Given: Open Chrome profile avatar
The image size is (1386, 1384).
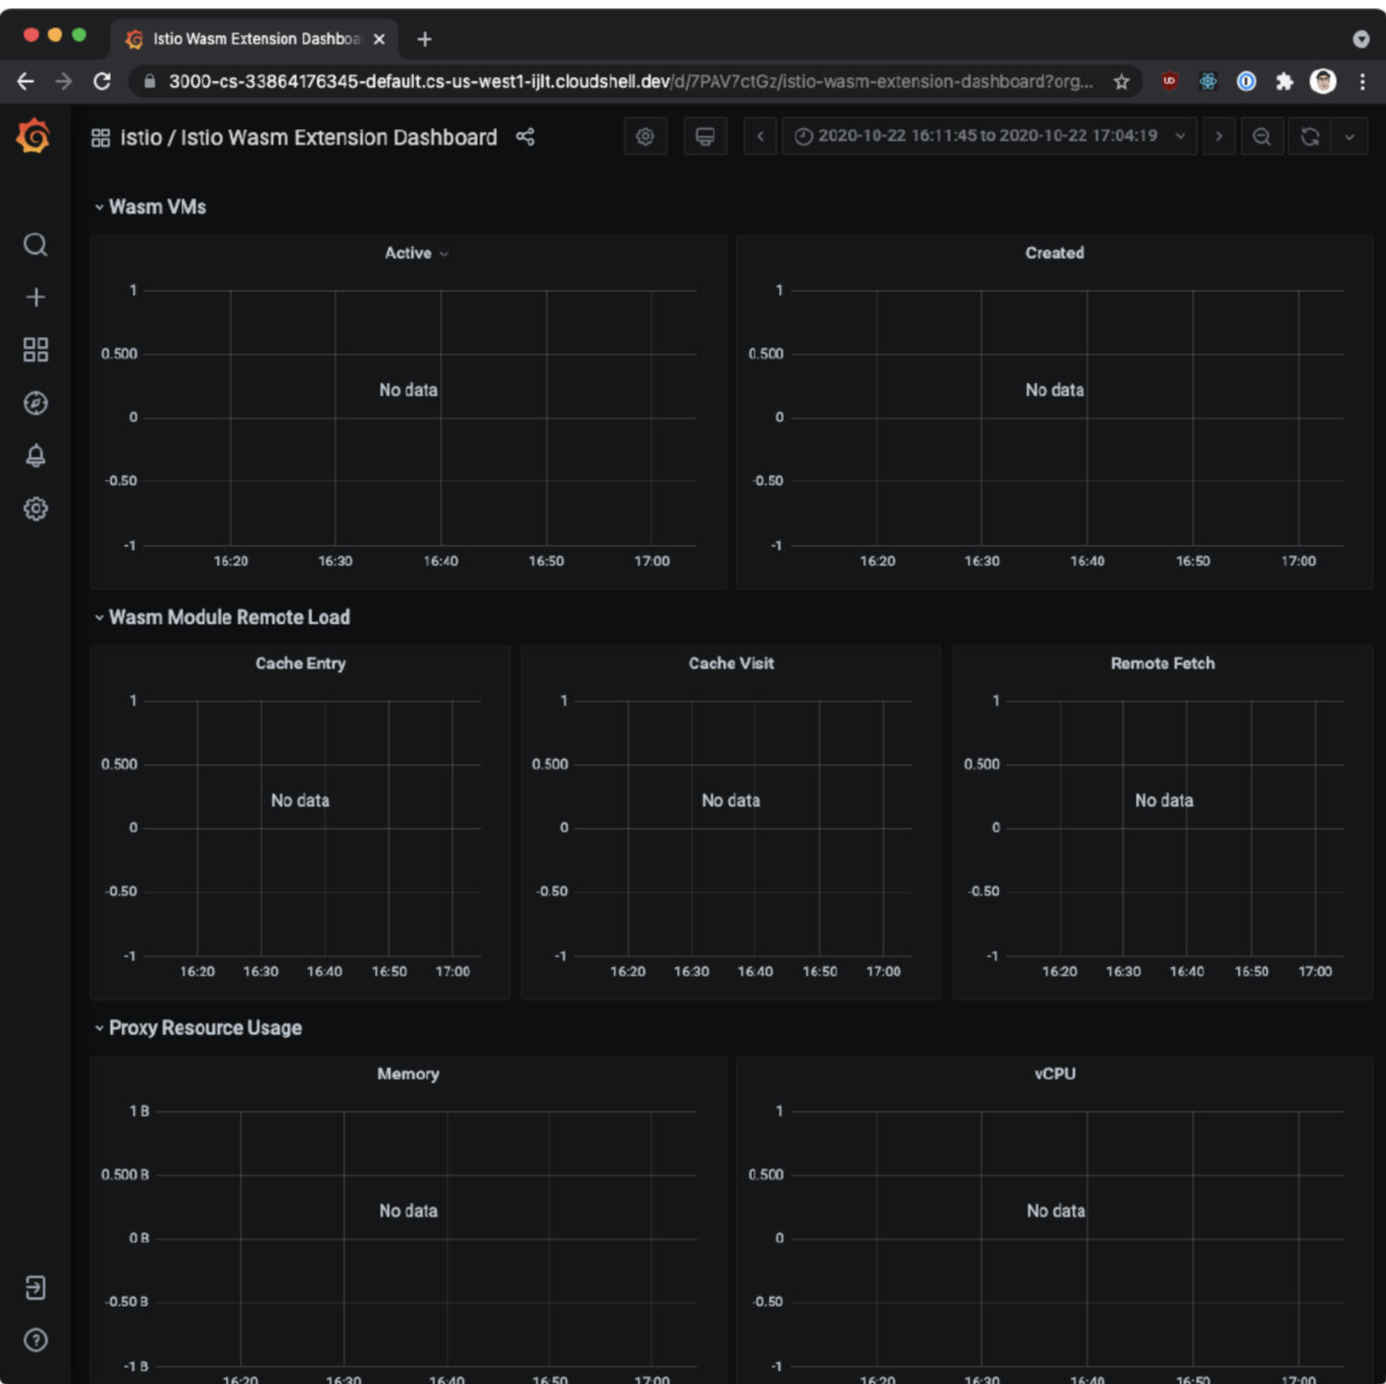Looking at the screenshot, I should [1323, 81].
